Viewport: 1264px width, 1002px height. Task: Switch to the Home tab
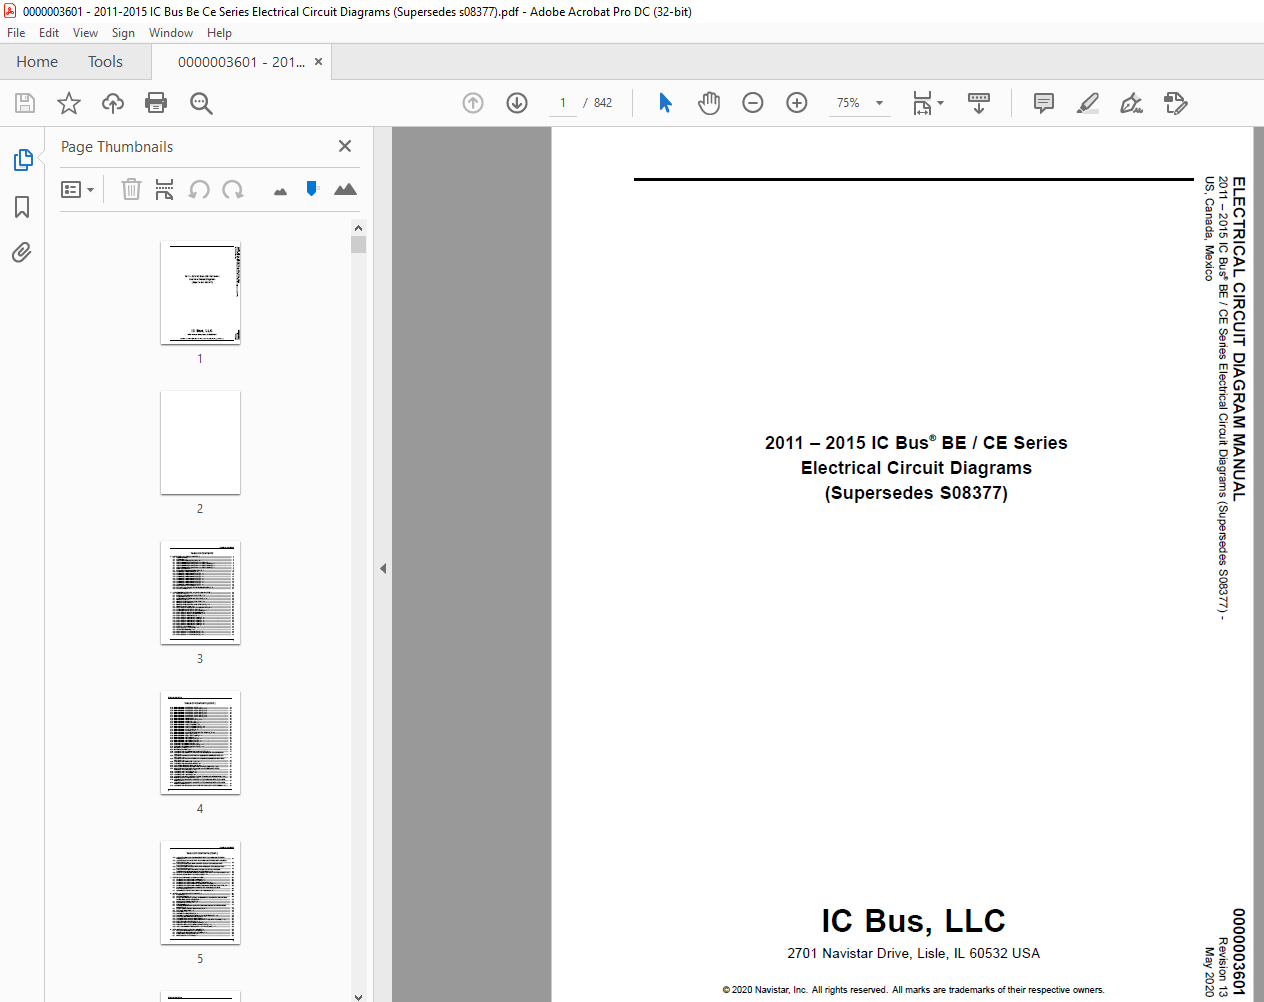(37, 62)
